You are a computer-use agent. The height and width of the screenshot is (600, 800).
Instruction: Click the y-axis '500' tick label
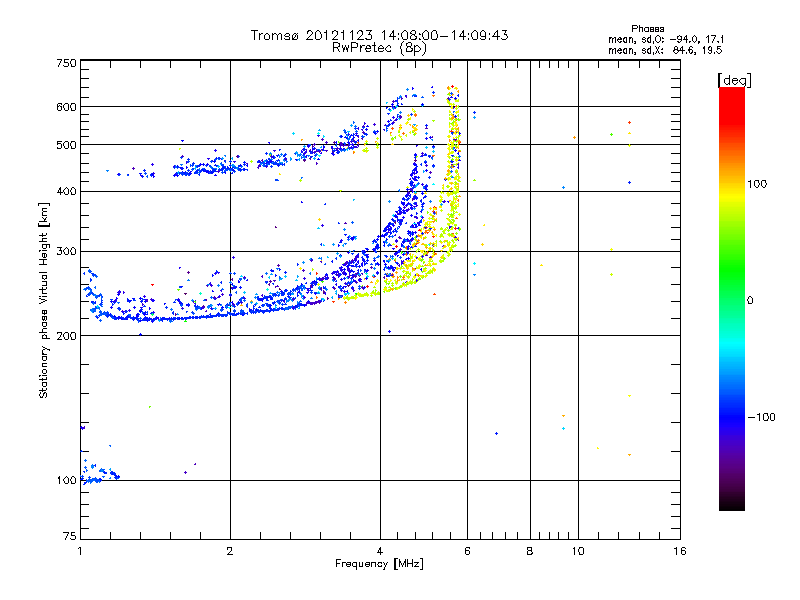66,145
